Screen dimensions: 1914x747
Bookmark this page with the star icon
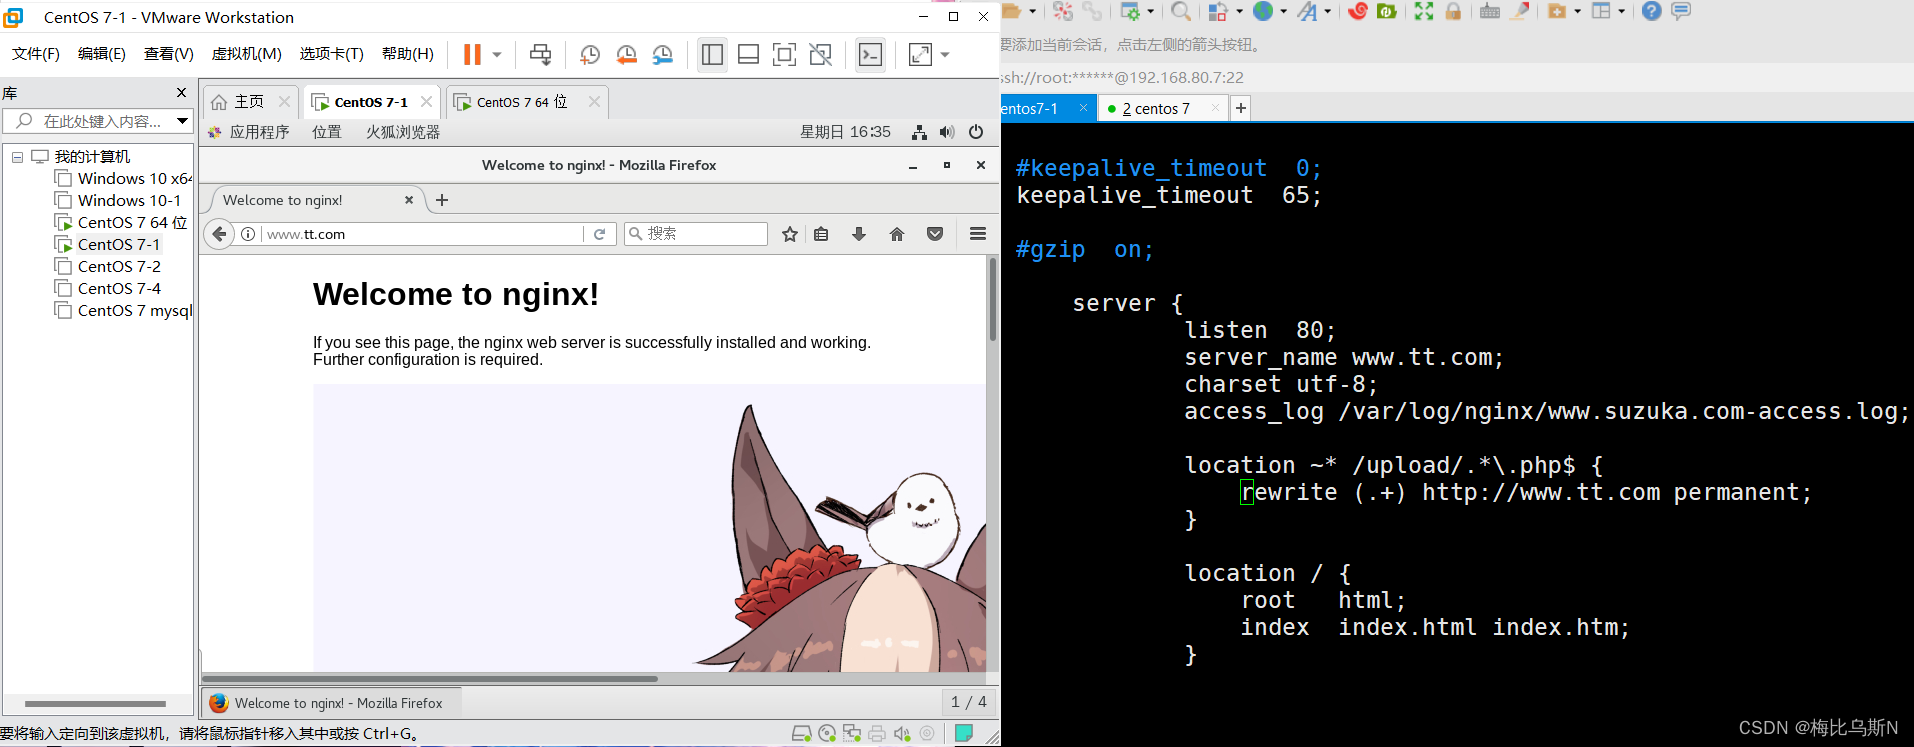pos(790,234)
